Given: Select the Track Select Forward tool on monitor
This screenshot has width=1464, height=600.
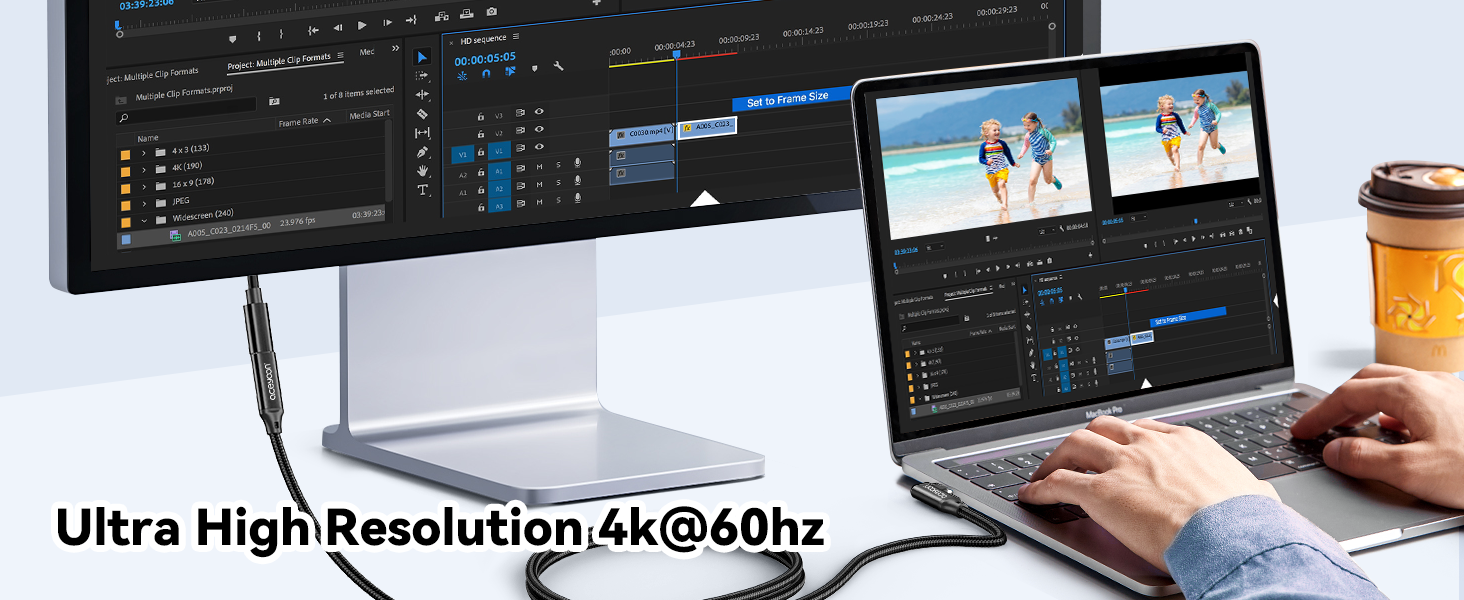Looking at the screenshot, I should click(x=422, y=76).
